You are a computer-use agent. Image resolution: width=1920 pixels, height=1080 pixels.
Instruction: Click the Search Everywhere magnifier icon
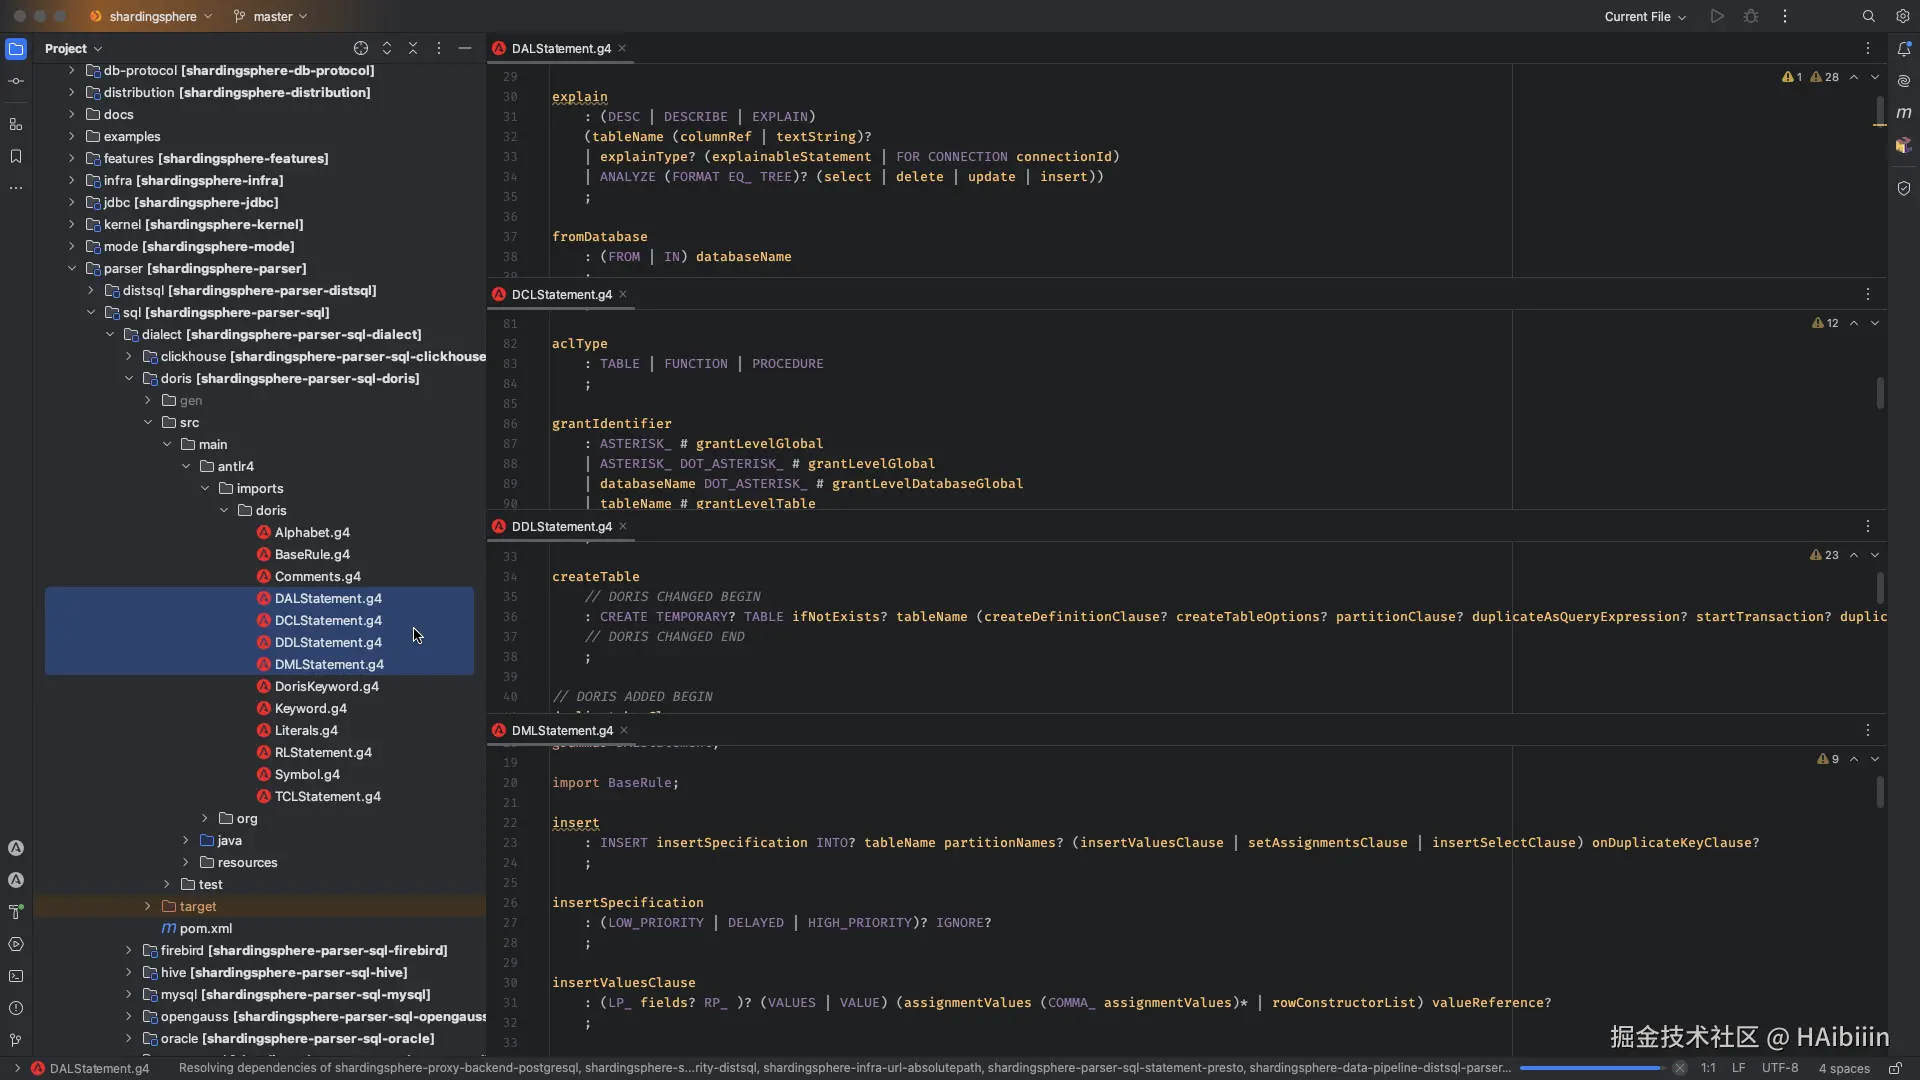click(1868, 16)
